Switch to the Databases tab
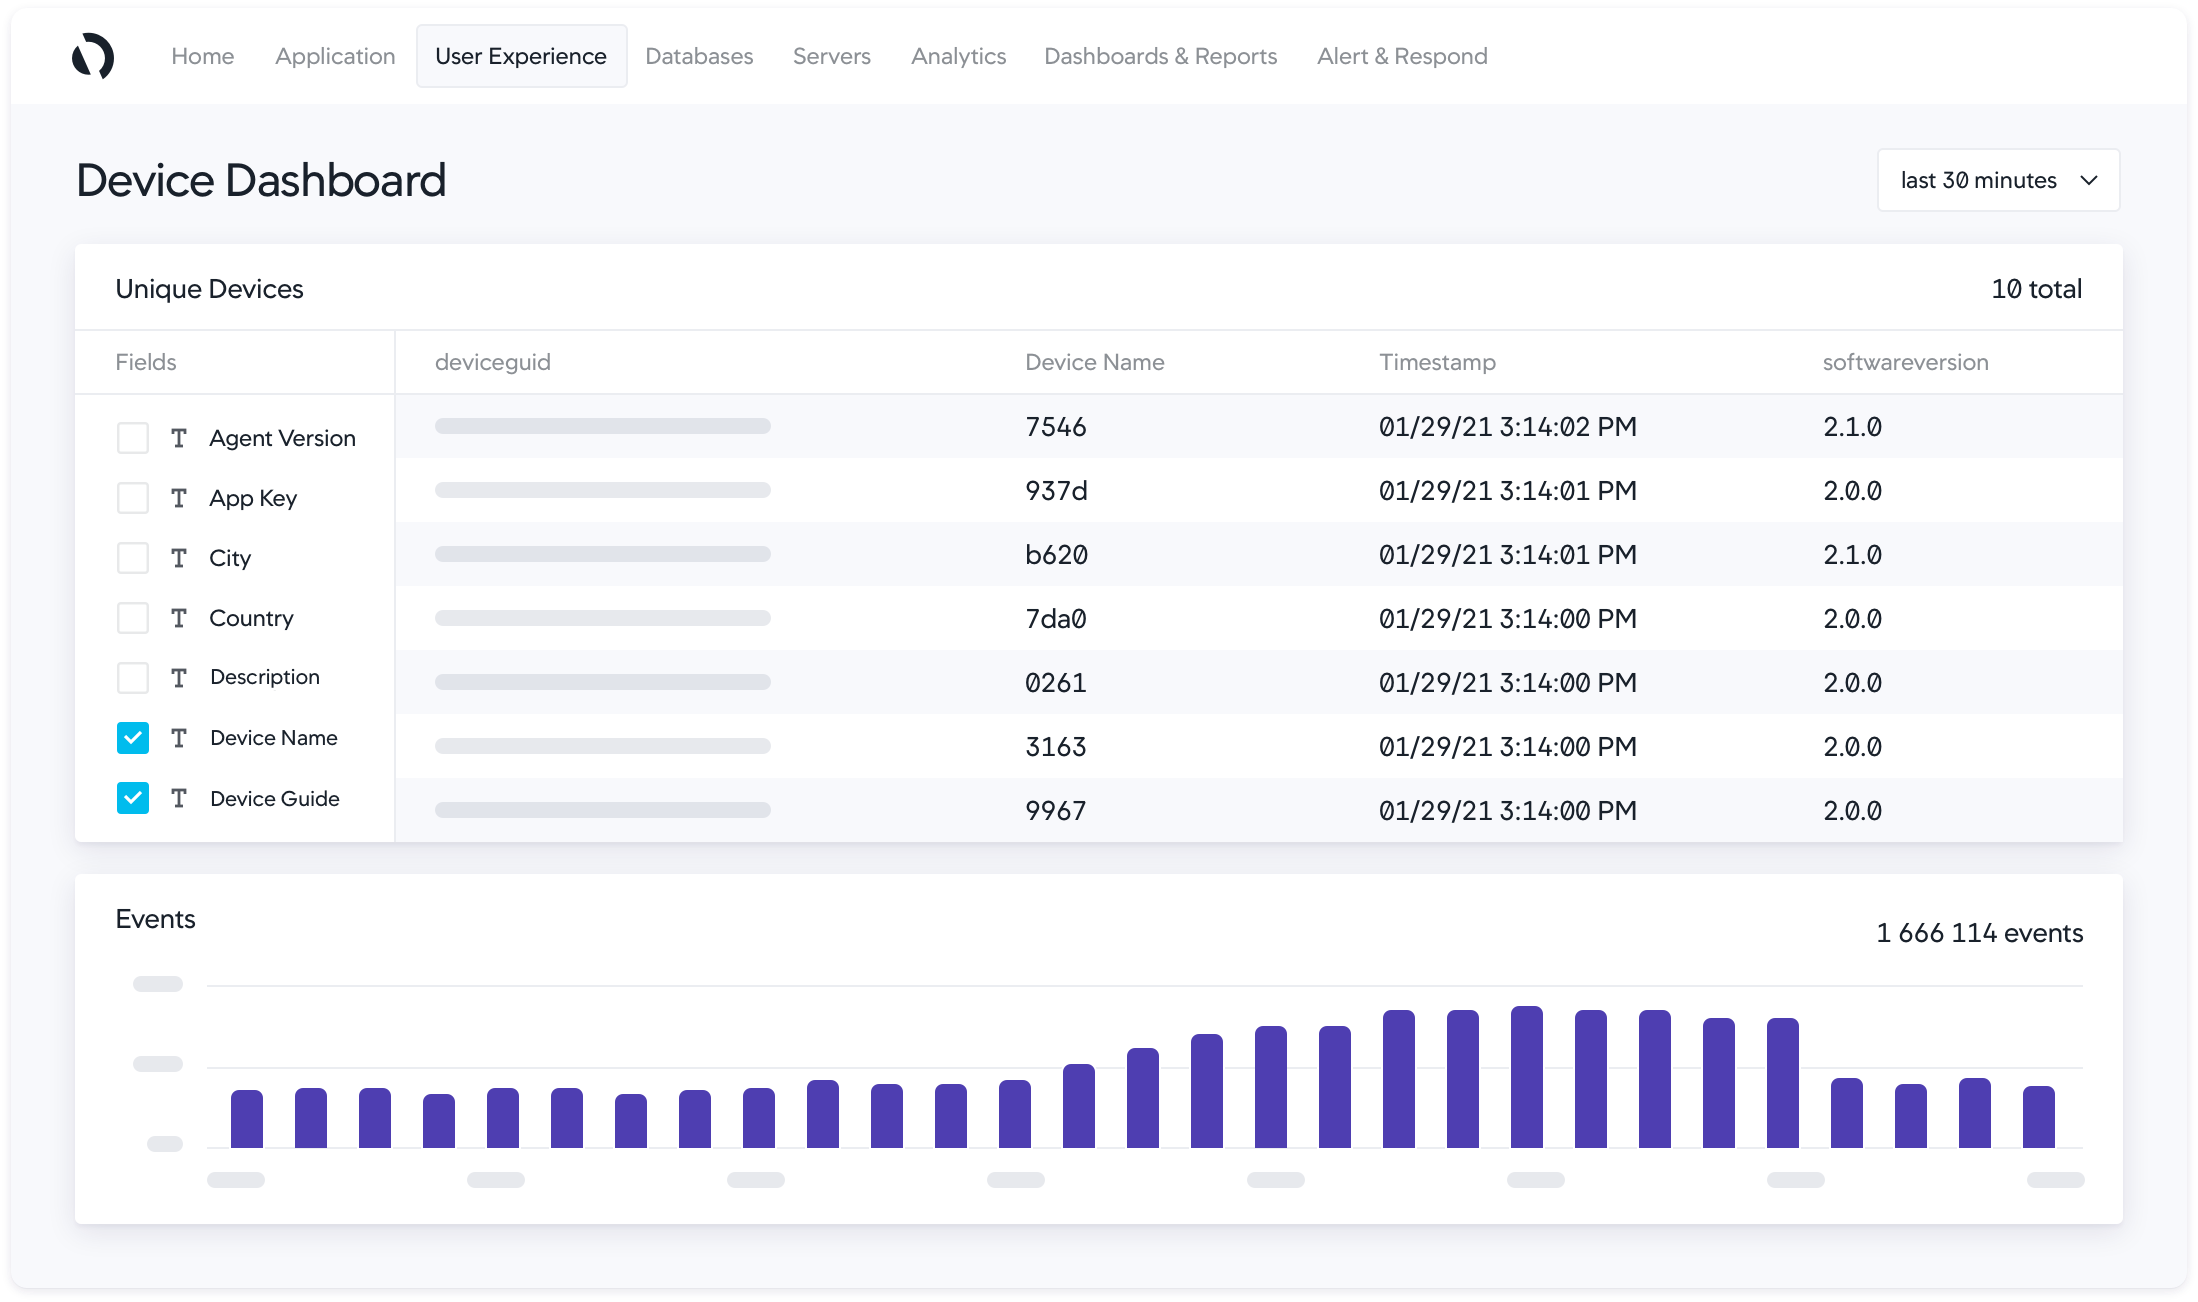 tap(699, 56)
